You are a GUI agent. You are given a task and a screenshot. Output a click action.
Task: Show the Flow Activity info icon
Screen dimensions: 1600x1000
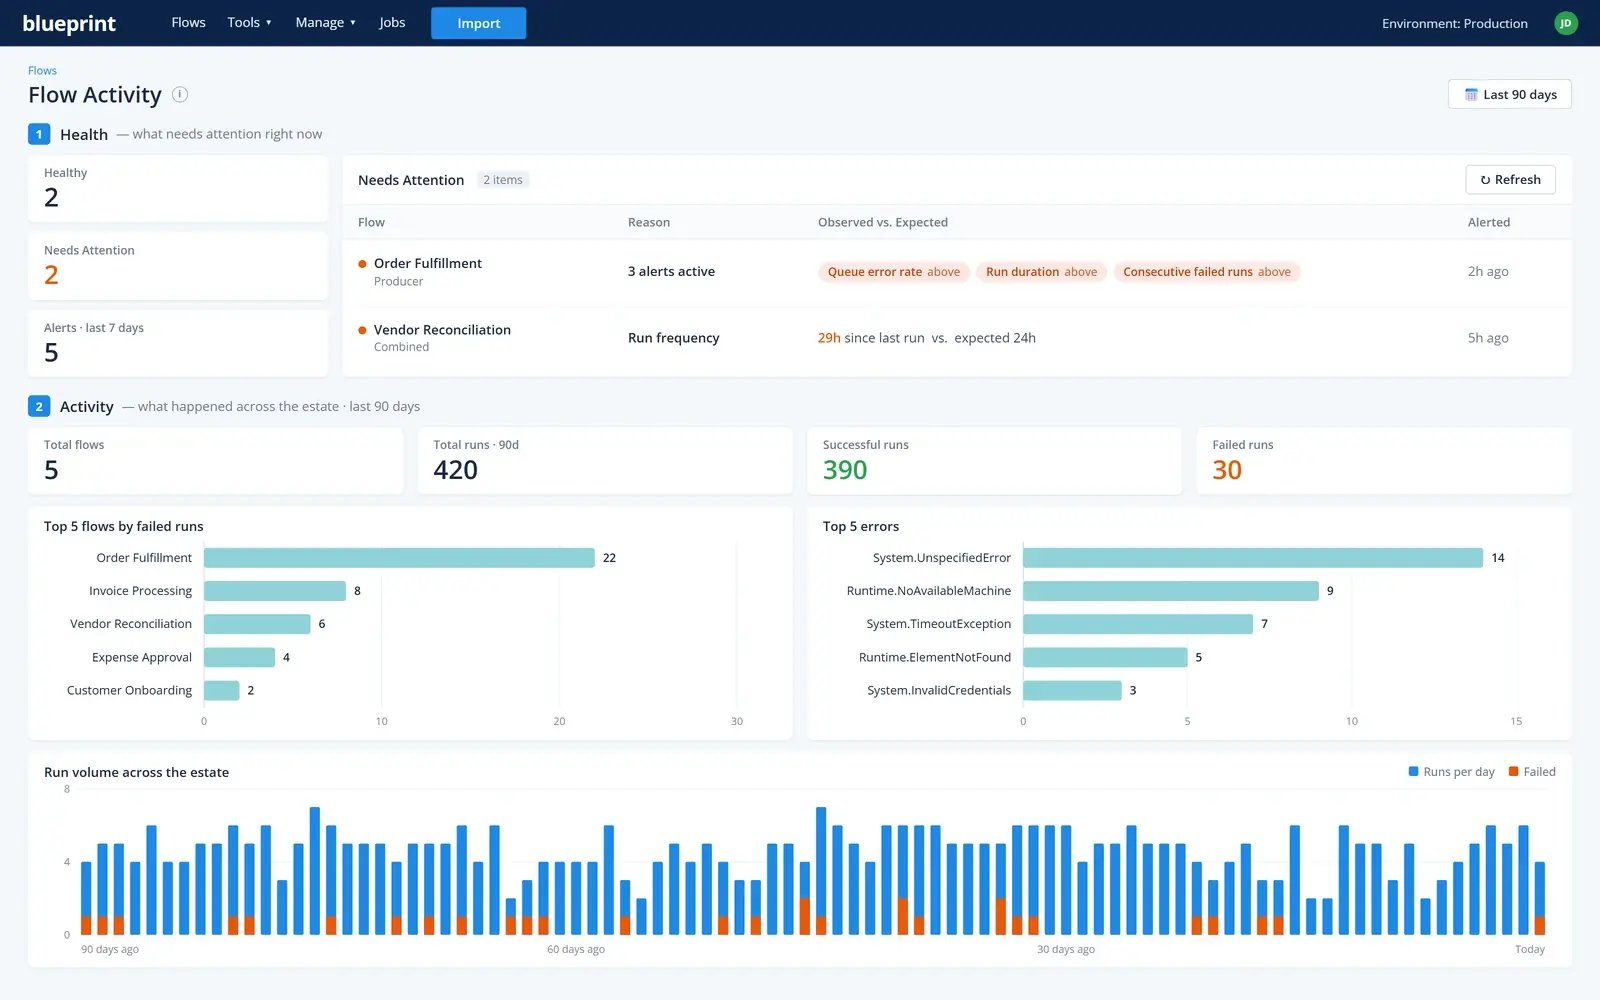180,94
